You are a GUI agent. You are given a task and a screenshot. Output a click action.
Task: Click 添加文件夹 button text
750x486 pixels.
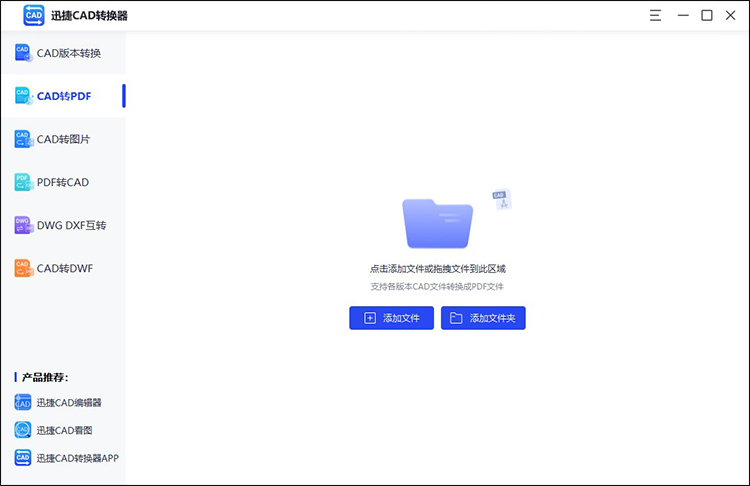492,318
